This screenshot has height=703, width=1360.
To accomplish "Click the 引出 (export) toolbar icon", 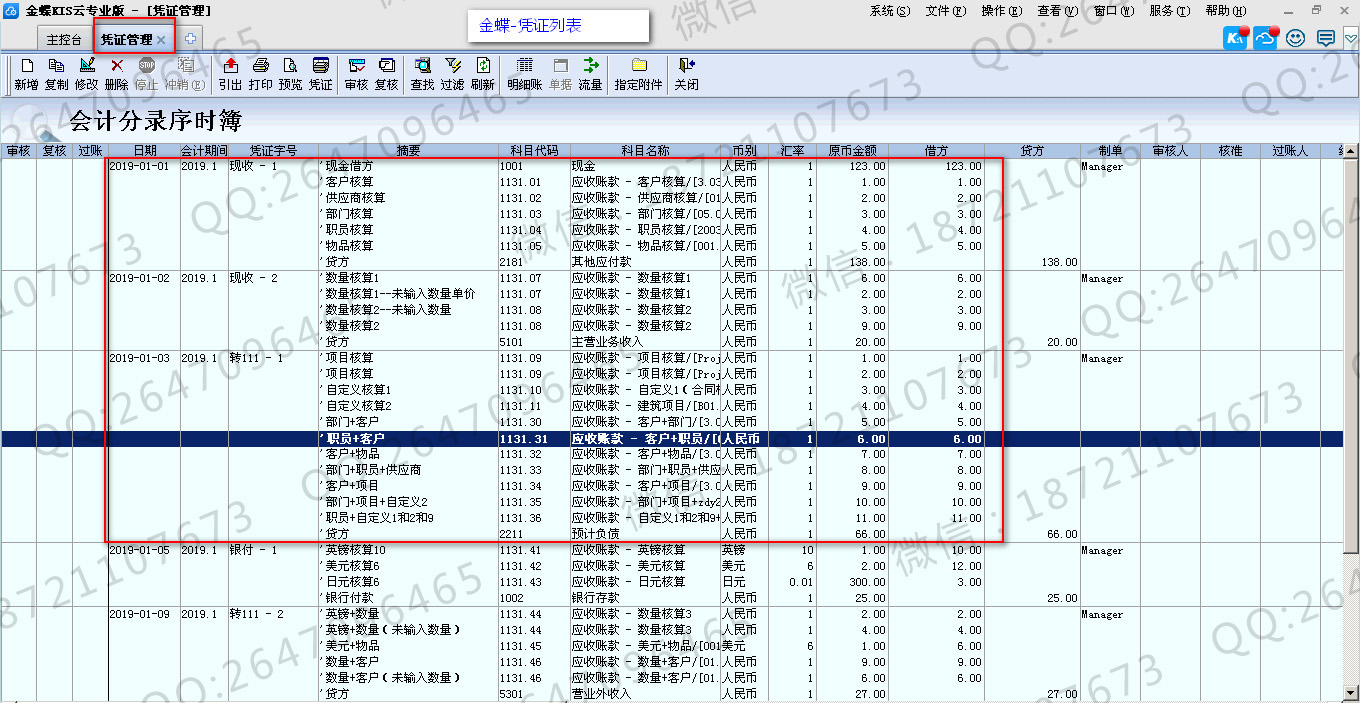I will (x=230, y=66).
